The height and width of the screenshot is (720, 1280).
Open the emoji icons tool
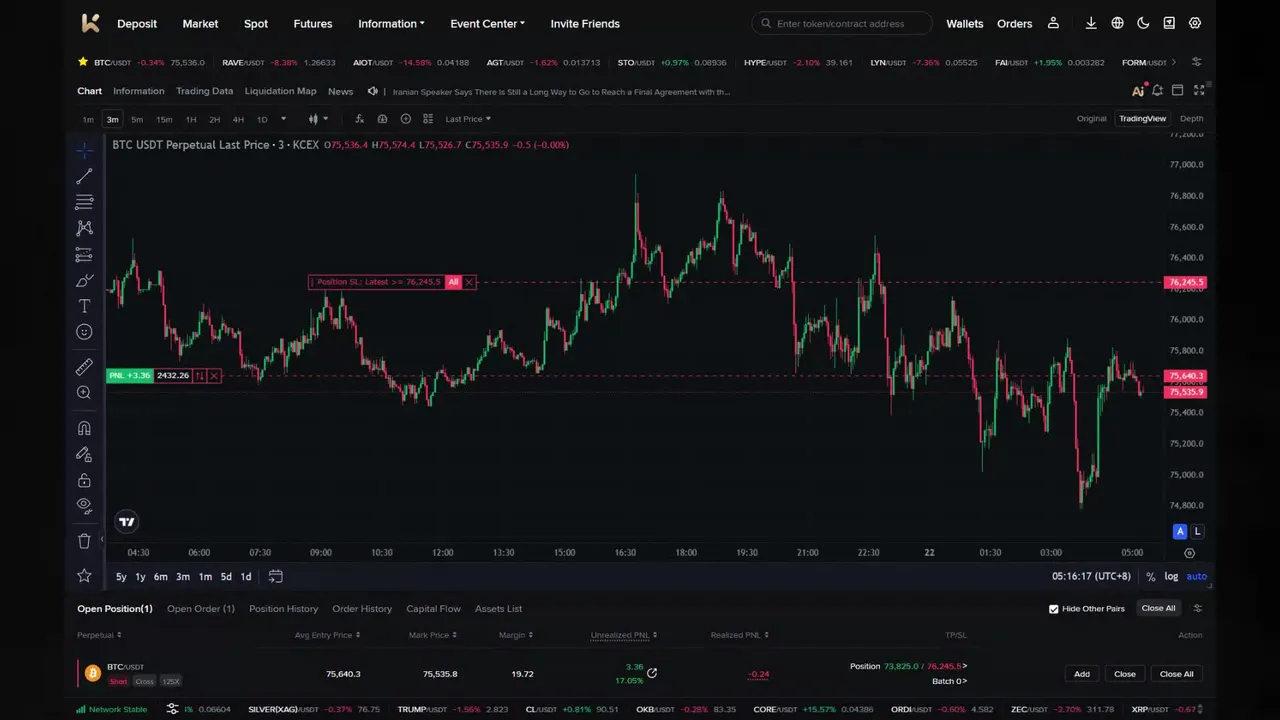[x=85, y=332]
